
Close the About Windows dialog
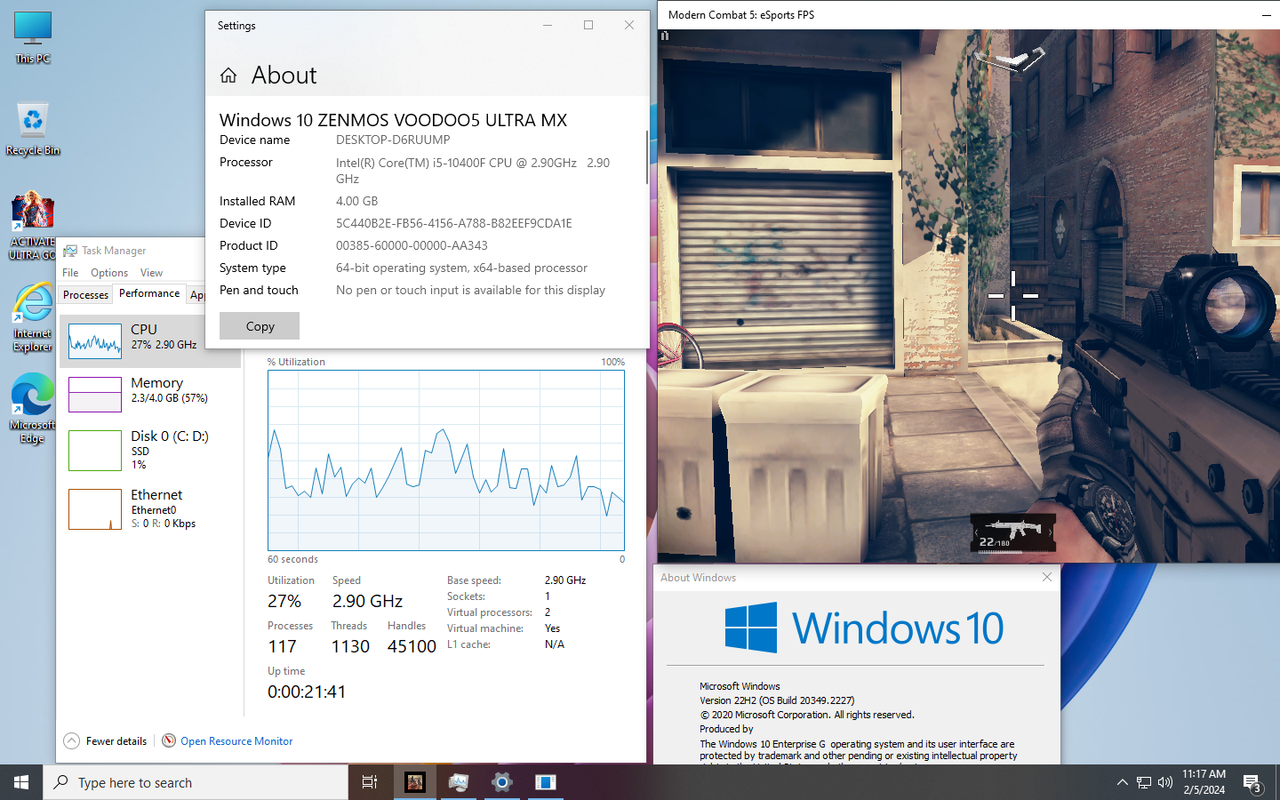coord(1047,577)
